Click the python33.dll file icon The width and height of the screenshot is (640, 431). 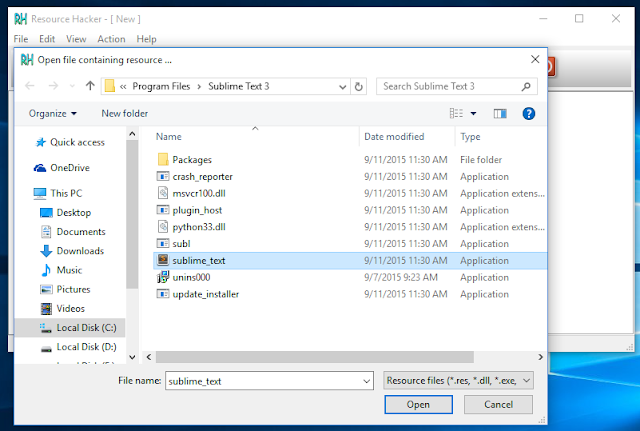pyautogui.click(x=163, y=227)
